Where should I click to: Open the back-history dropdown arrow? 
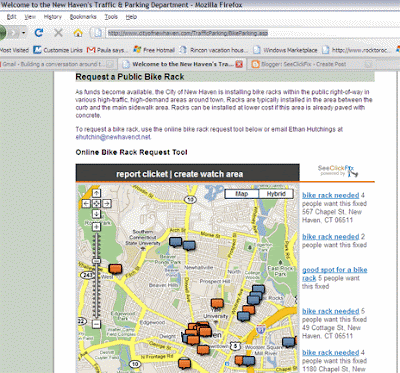(x=23, y=33)
